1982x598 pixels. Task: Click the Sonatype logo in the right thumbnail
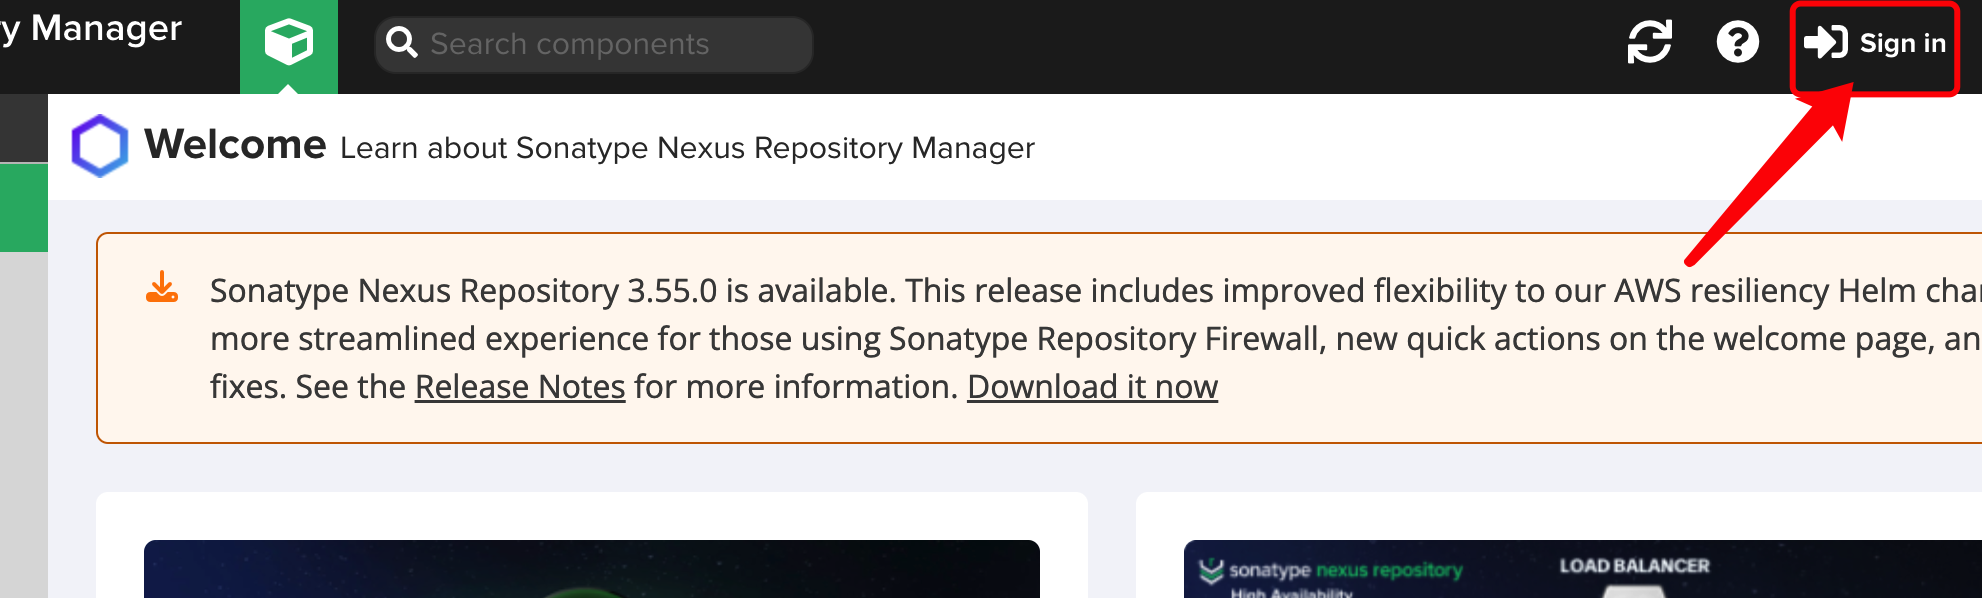pyautogui.click(x=1212, y=570)
